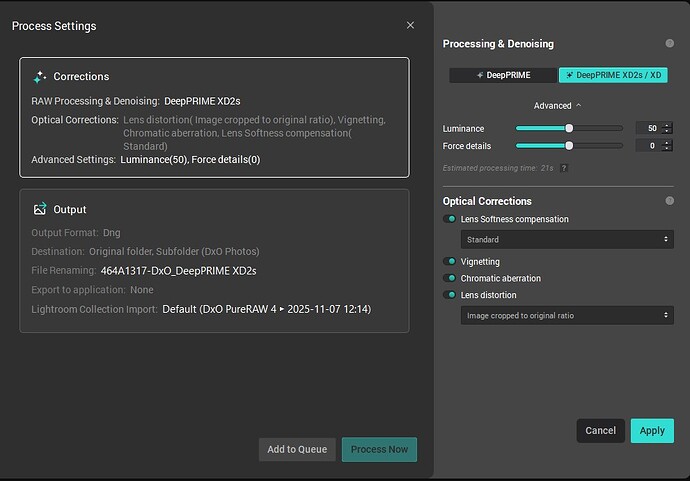The width and height of the screenshot is (690, 481).
Task: Click the Apply button
Action: (x=652, y=430)
